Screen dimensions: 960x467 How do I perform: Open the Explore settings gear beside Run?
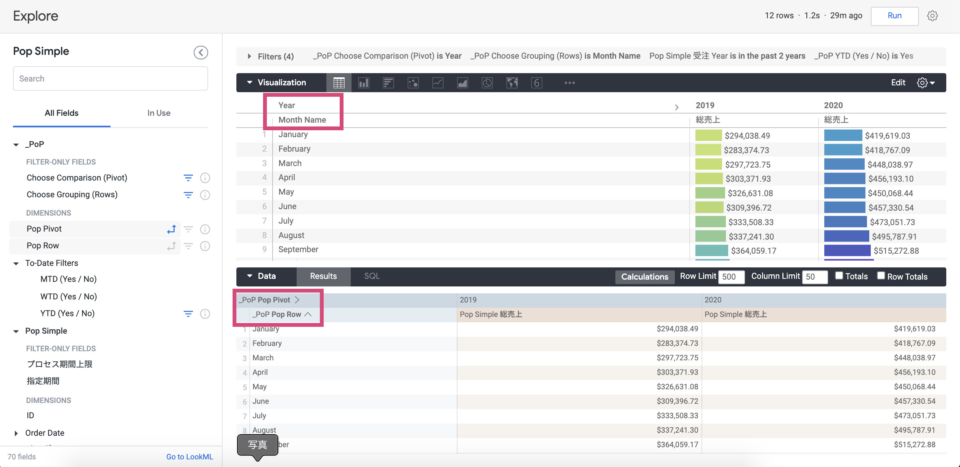tap(932, 16)
